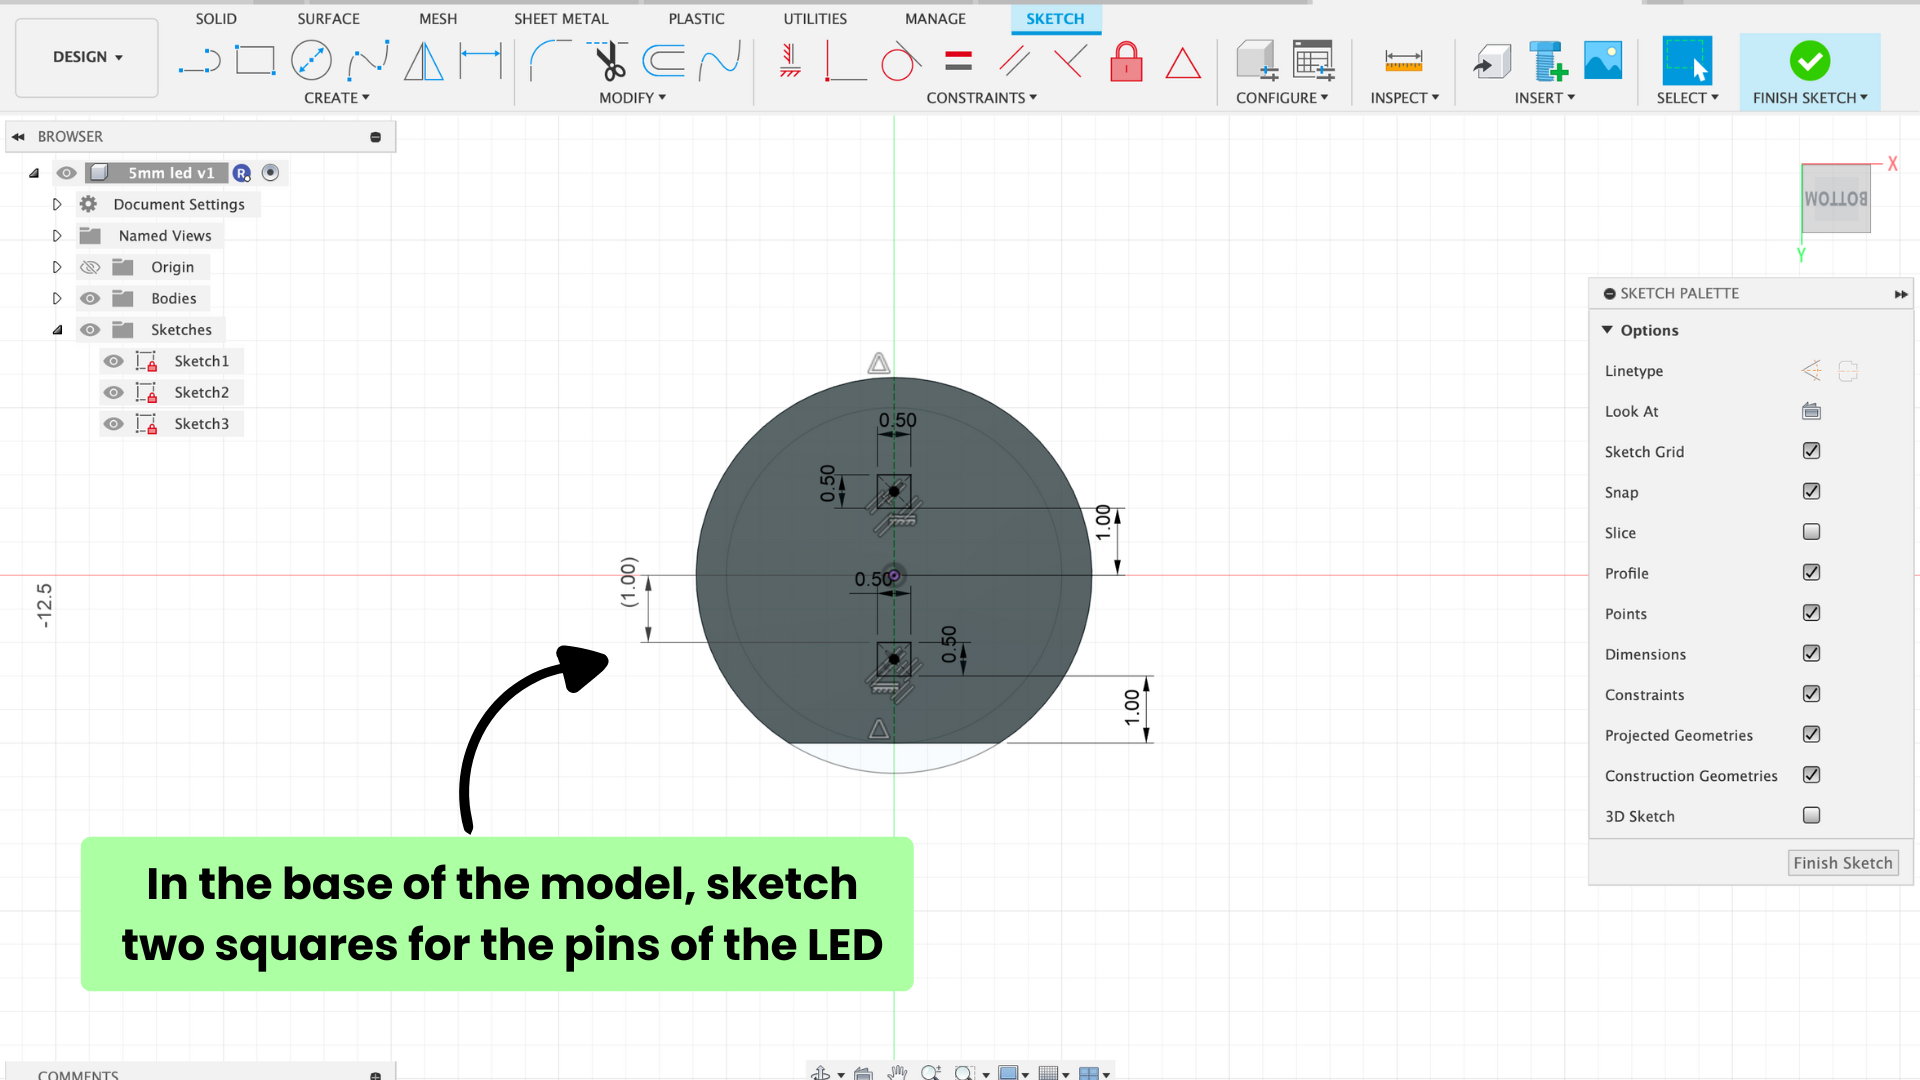Screen dimensions: 1920x1080
Task: Apply the Parallel constraint
Action: point(1014,61)
